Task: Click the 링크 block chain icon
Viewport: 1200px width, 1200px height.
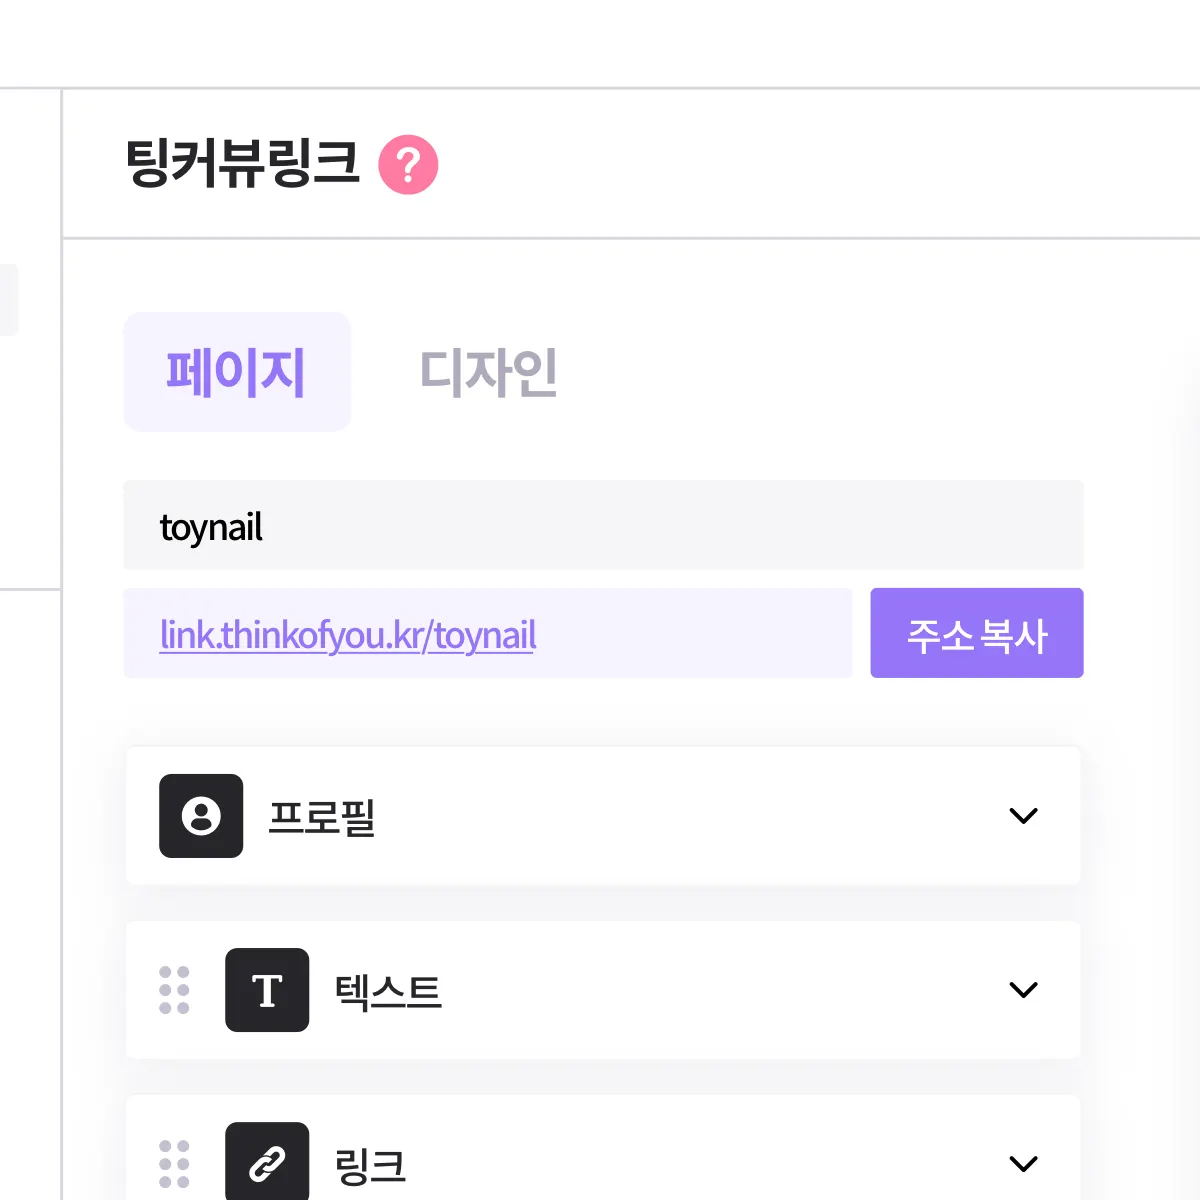Action: click(x=267, y=1162)
